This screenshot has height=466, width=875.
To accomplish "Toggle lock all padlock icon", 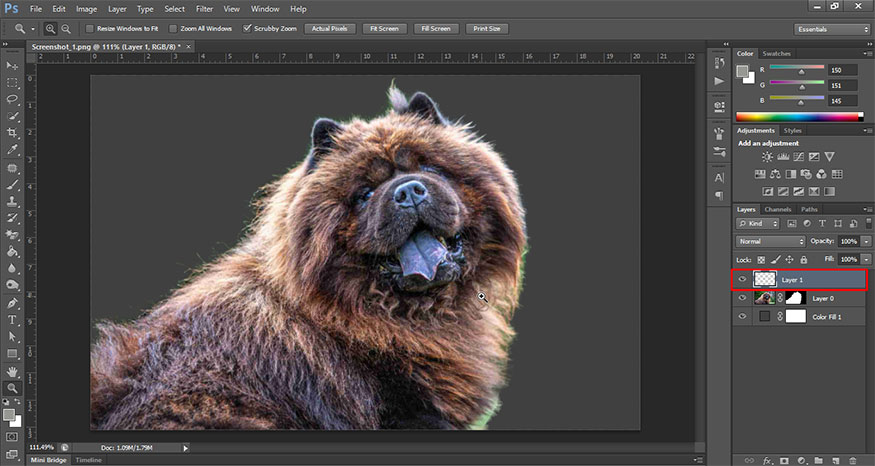I will [x=804, y=260].
